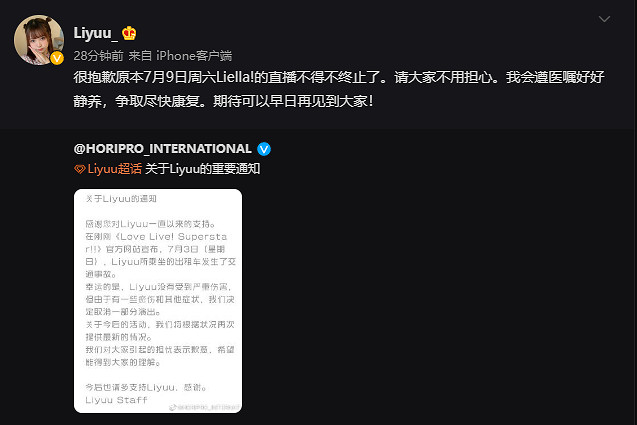637x425 pixels.
Task: Click the 关于Liyuu的通知 heading in image
Action: 121,199
